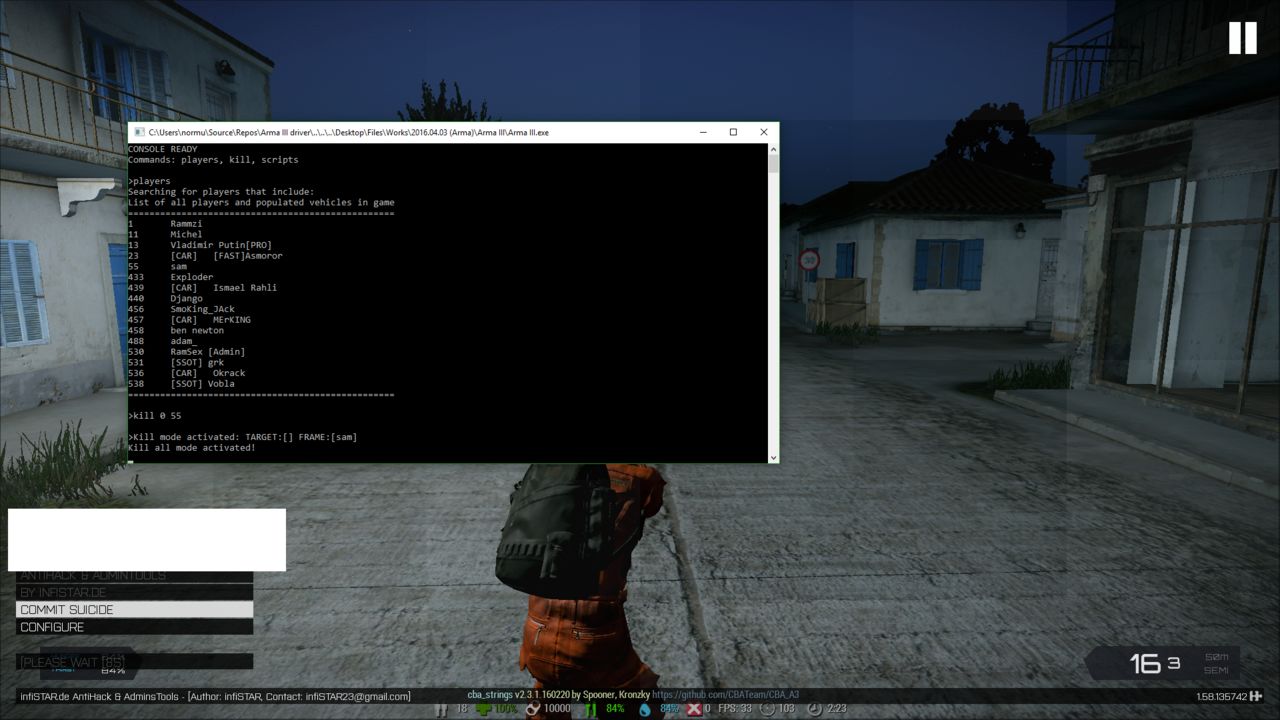This screenshot has height=720, width=1280.
Task: Click the green bars icon beside 84%
Action: pyautogui.click(x=590, y=709)
